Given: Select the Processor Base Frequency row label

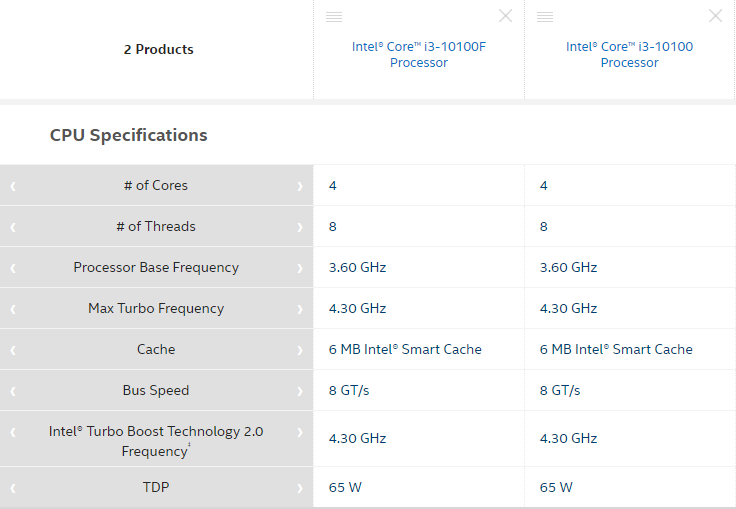Looking at the screenshot, I should 156,267.
